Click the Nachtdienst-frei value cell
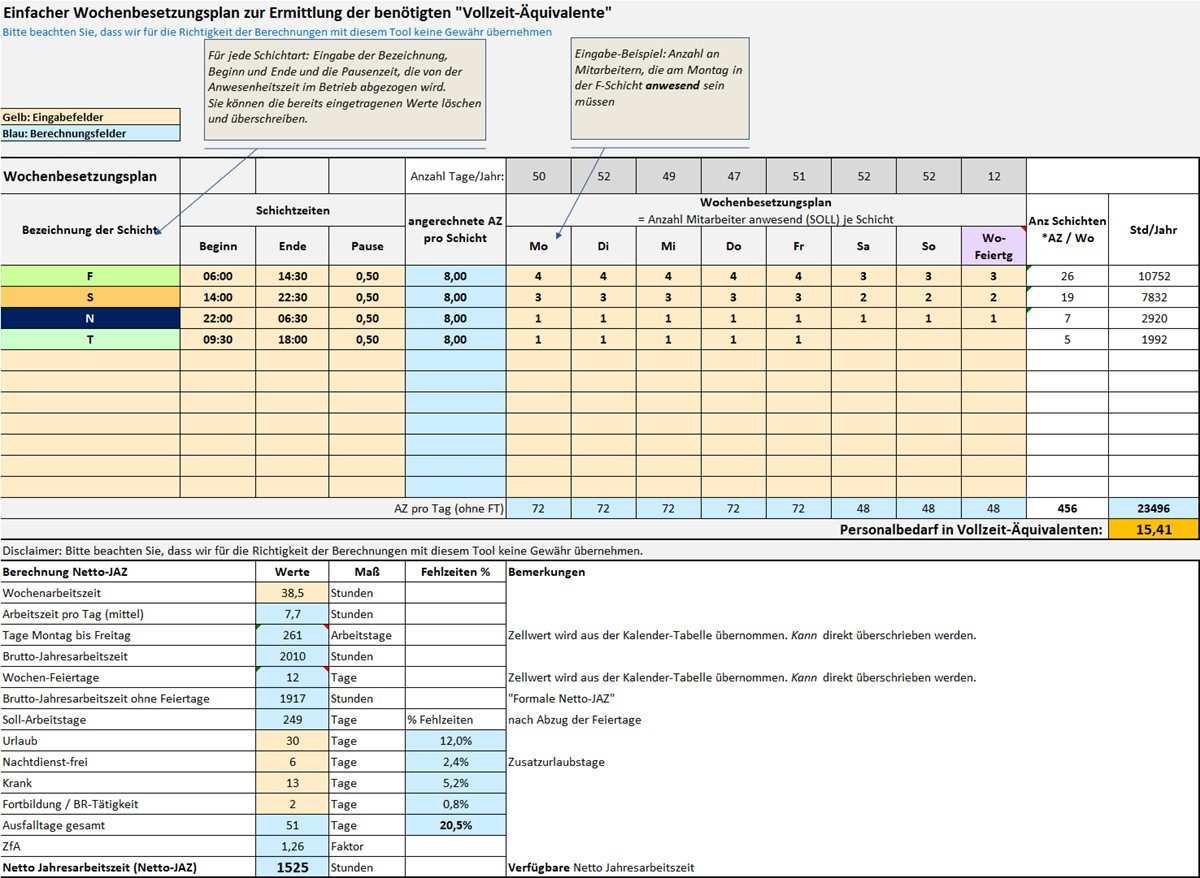The width and height of the screenshot is (1200, 878). point(291,762)
